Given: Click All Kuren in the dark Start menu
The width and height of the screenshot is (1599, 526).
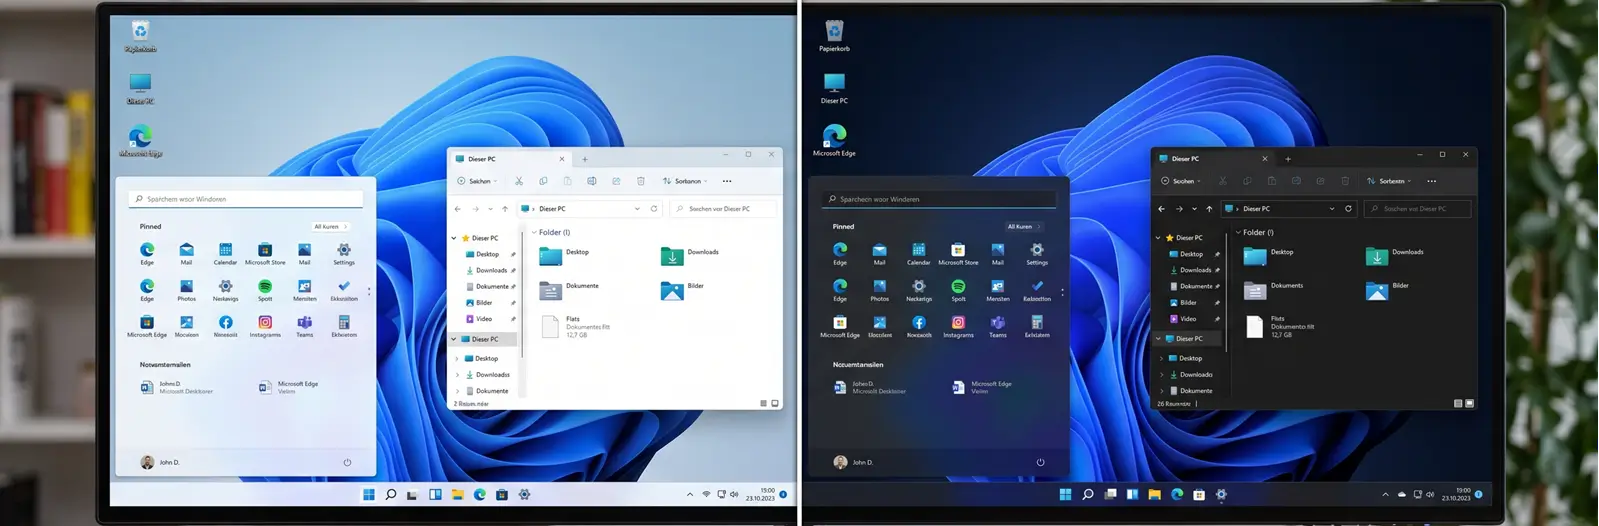Looking at the screenshot, I should [x=1023, y=227].
